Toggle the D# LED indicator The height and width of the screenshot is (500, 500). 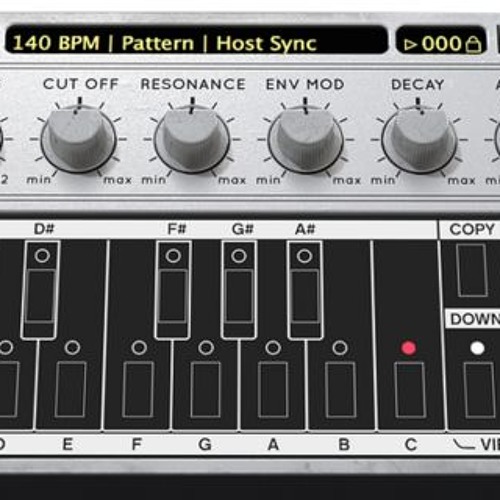[42, 256]
